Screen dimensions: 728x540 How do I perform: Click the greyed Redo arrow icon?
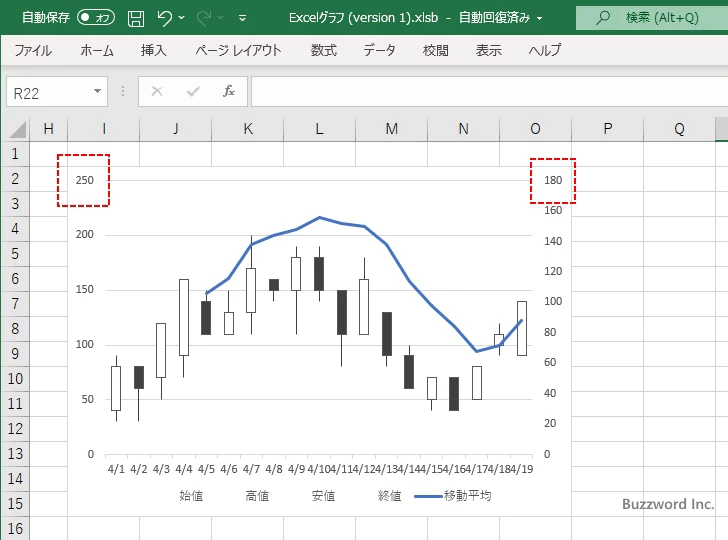pos(204,18)
